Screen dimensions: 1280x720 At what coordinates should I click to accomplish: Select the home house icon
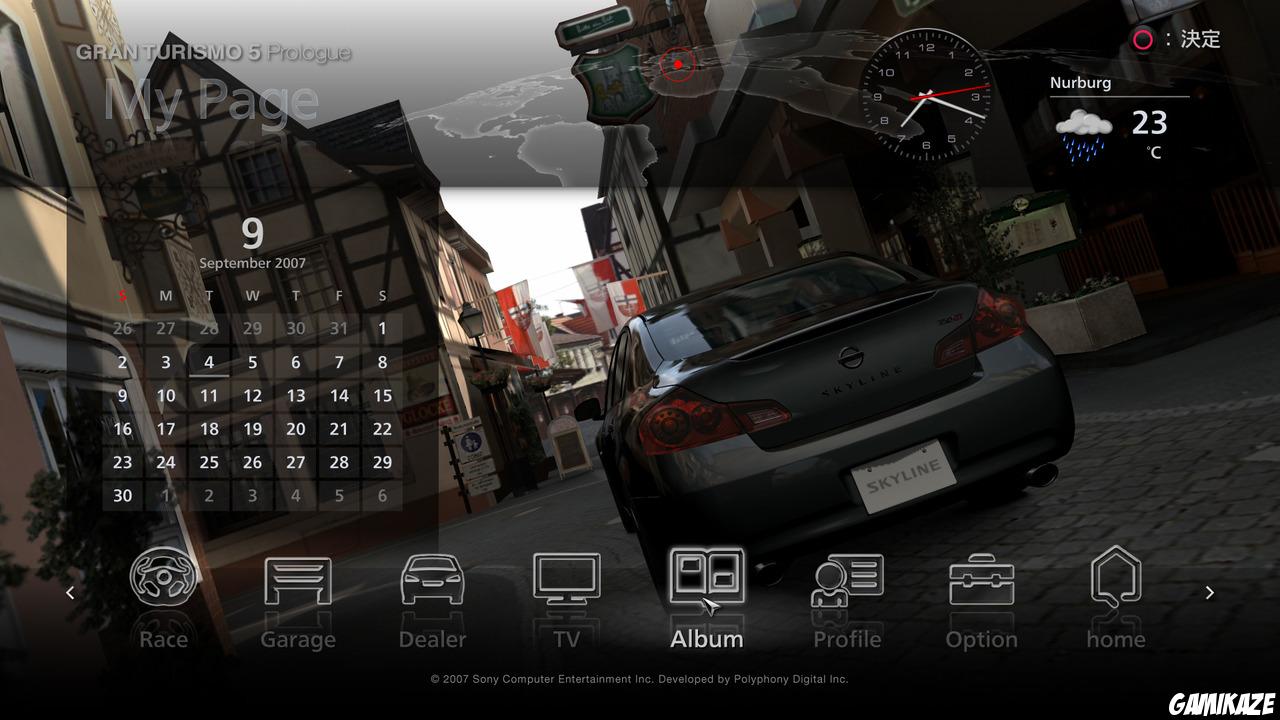(x=1116, y=578)
